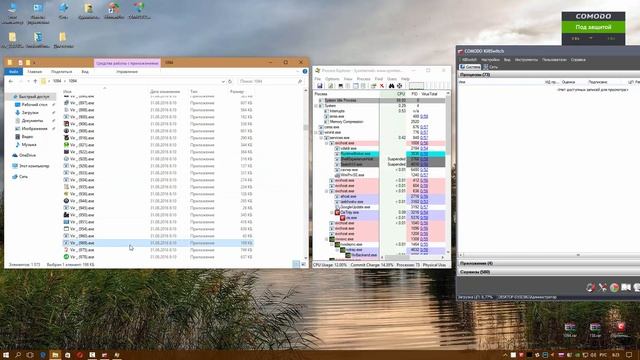Open Users menu in Process Explorer
Image resolution: width=640 pixels, height=360 pixels.
click(392, 79)
